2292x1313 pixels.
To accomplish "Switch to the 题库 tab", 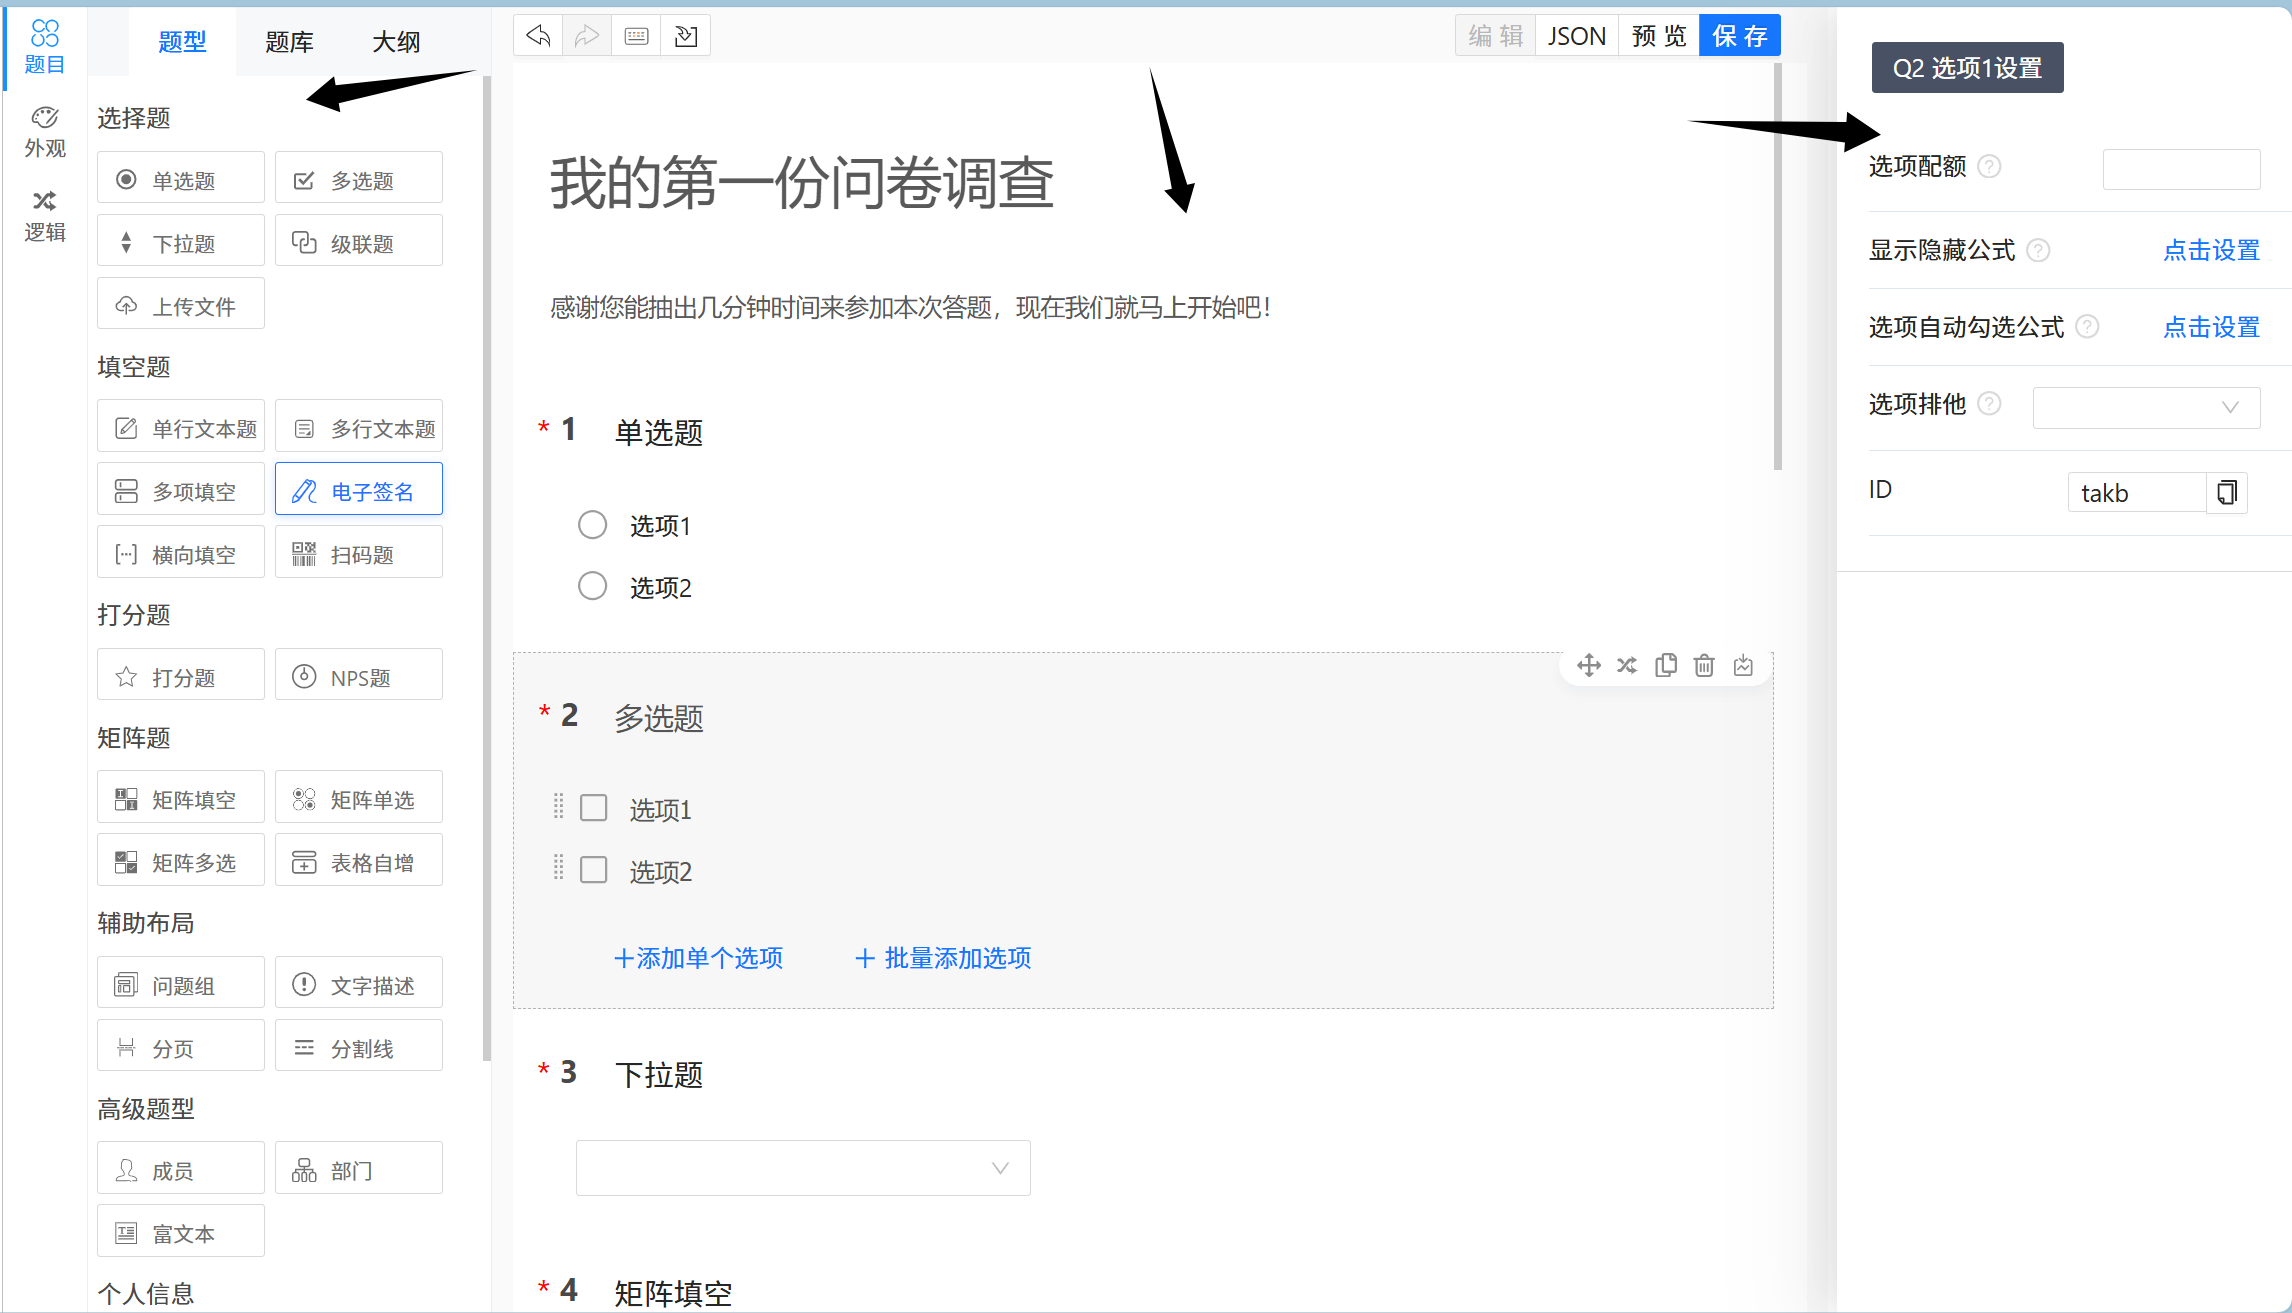I will pyautogui.click(x=289, y=42).
